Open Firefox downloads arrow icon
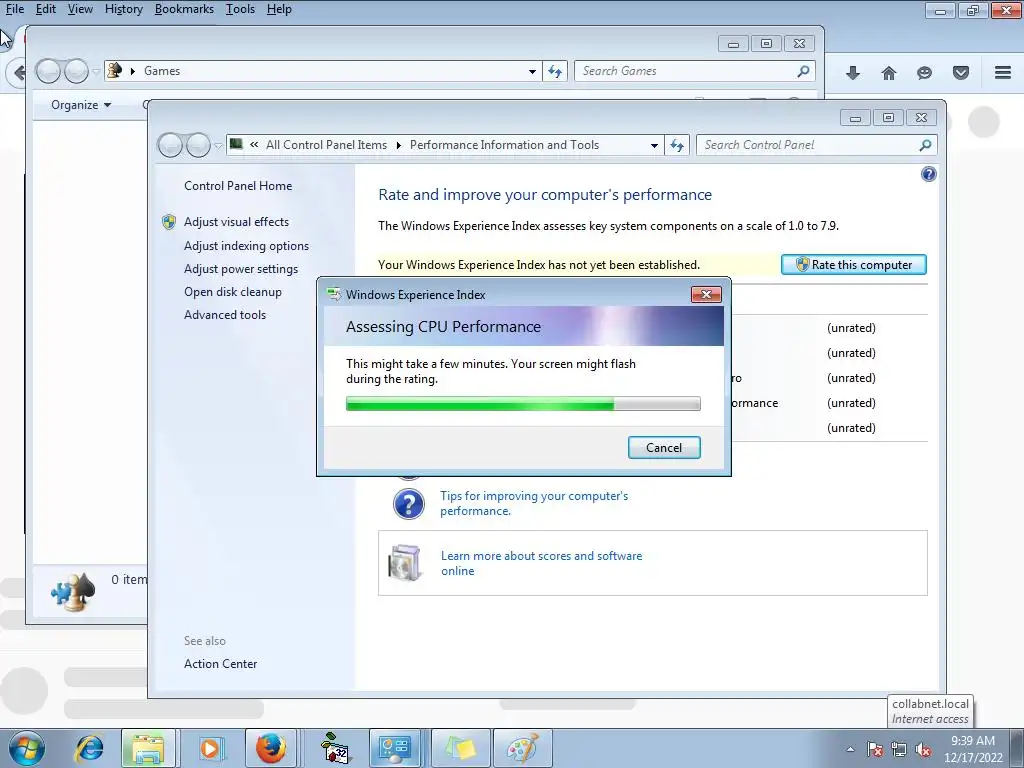 (852, 72)
